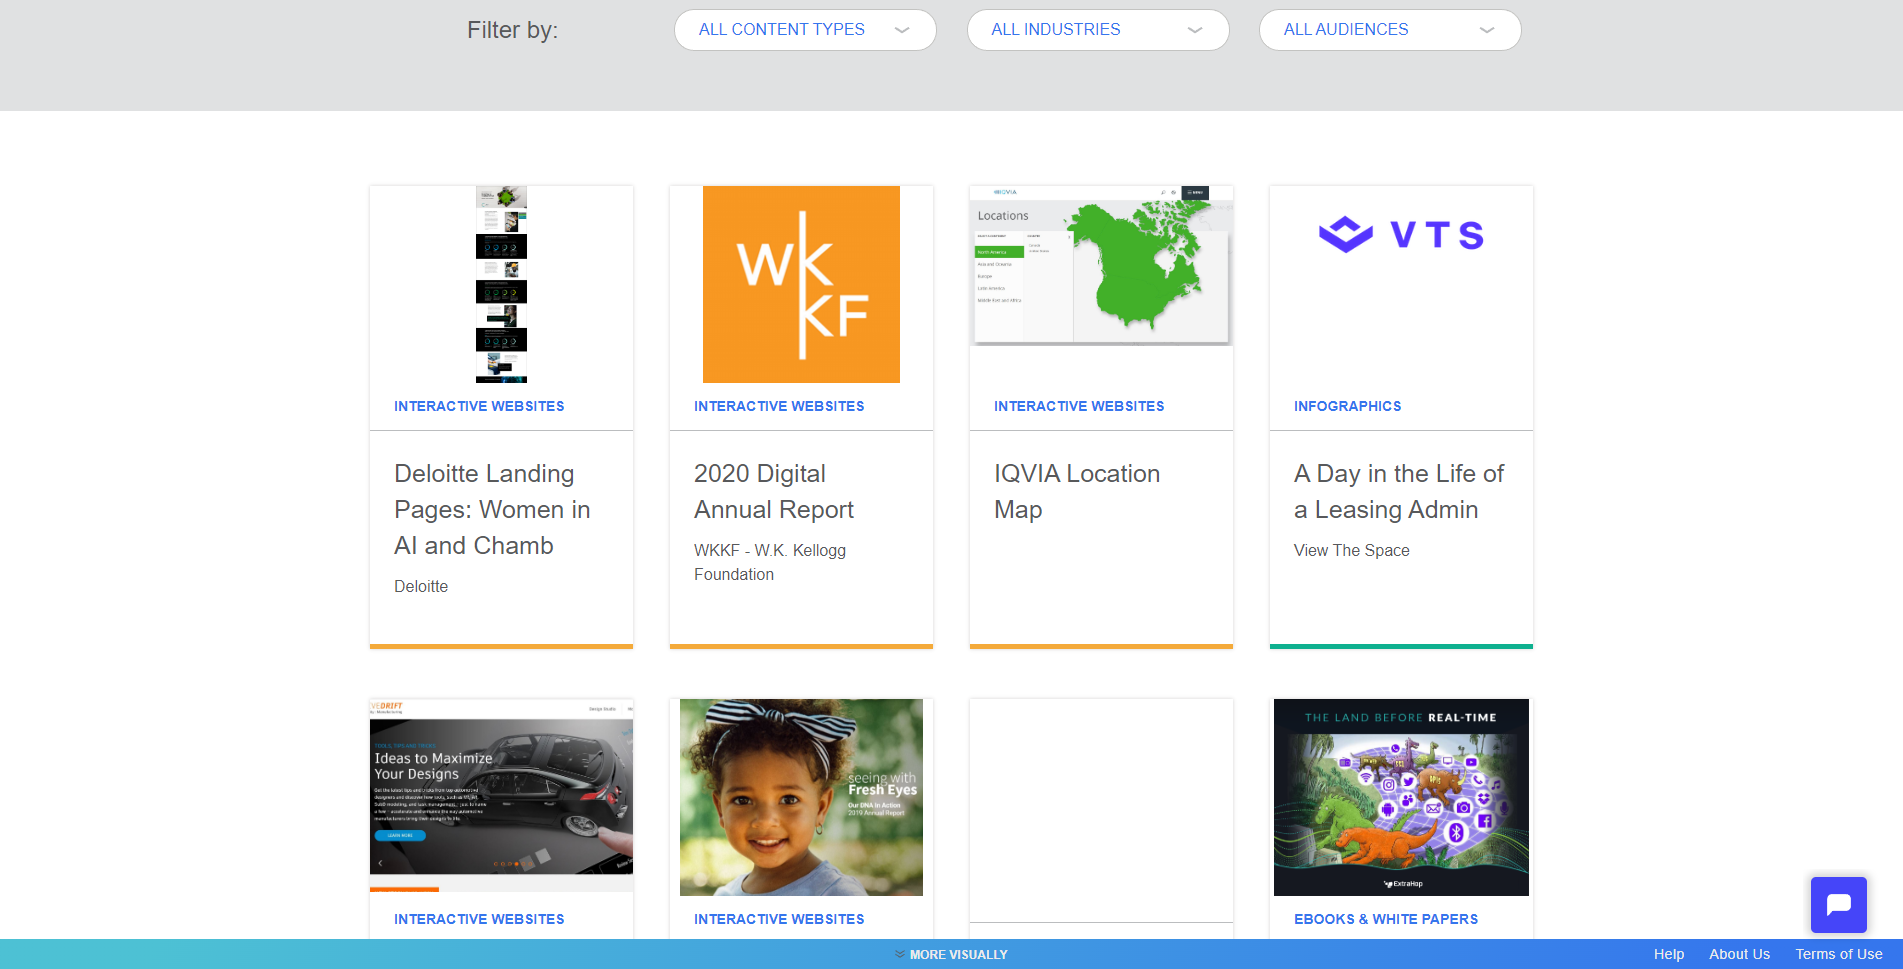This screenshot has height=969, width=1903.
Task: Open The Land Before Real-Time thumbnail
Action: (1401, 797)
